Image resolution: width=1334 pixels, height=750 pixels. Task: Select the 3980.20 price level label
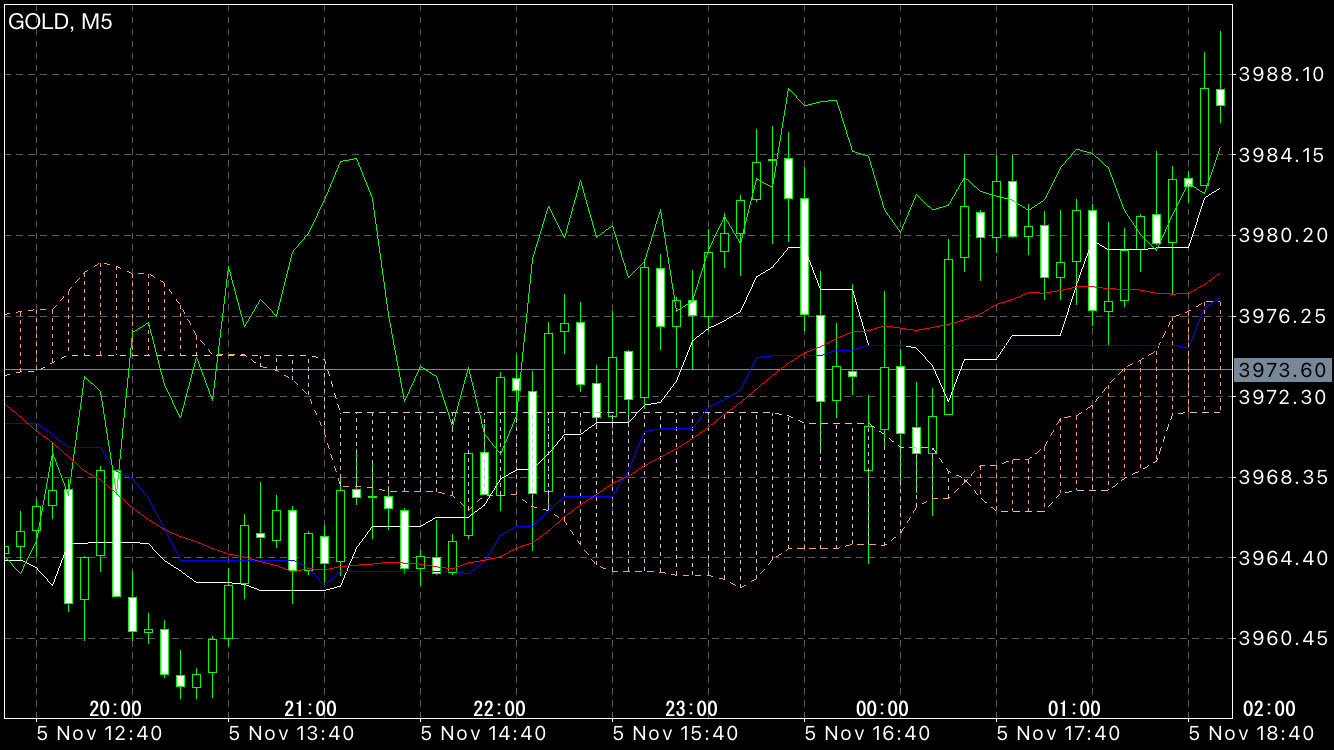[1281, 236]
